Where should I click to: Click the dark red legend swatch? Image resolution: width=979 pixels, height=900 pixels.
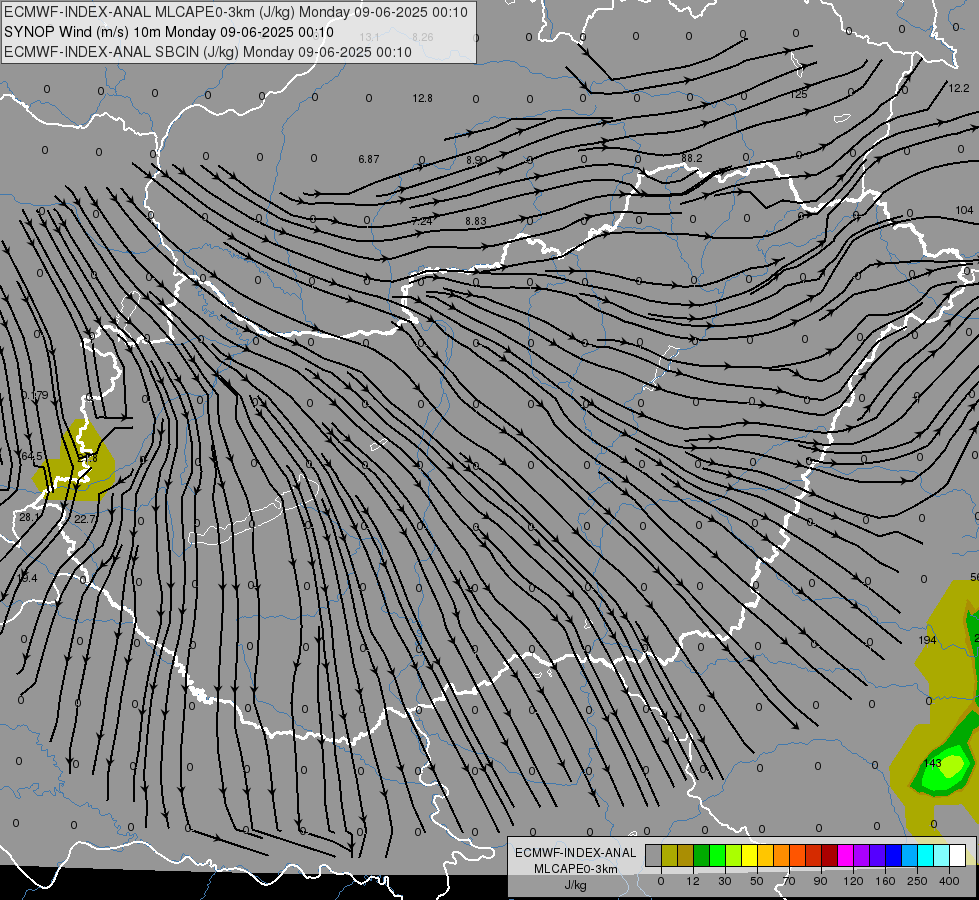pos(830,855)
